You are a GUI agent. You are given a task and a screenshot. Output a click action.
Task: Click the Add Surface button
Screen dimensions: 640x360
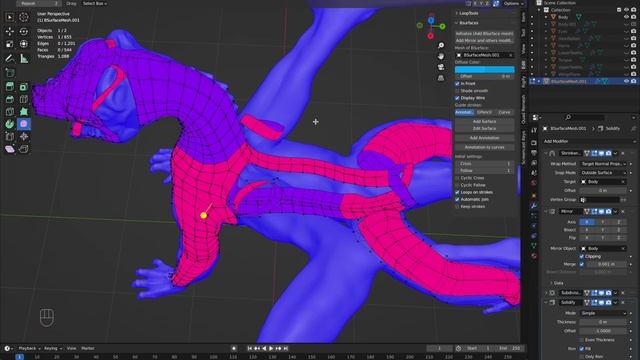(484, 121)
